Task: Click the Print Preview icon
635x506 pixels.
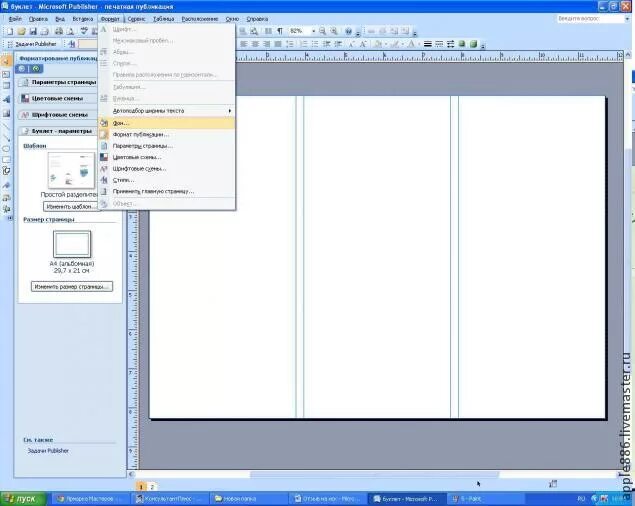Action: (70, 32)
